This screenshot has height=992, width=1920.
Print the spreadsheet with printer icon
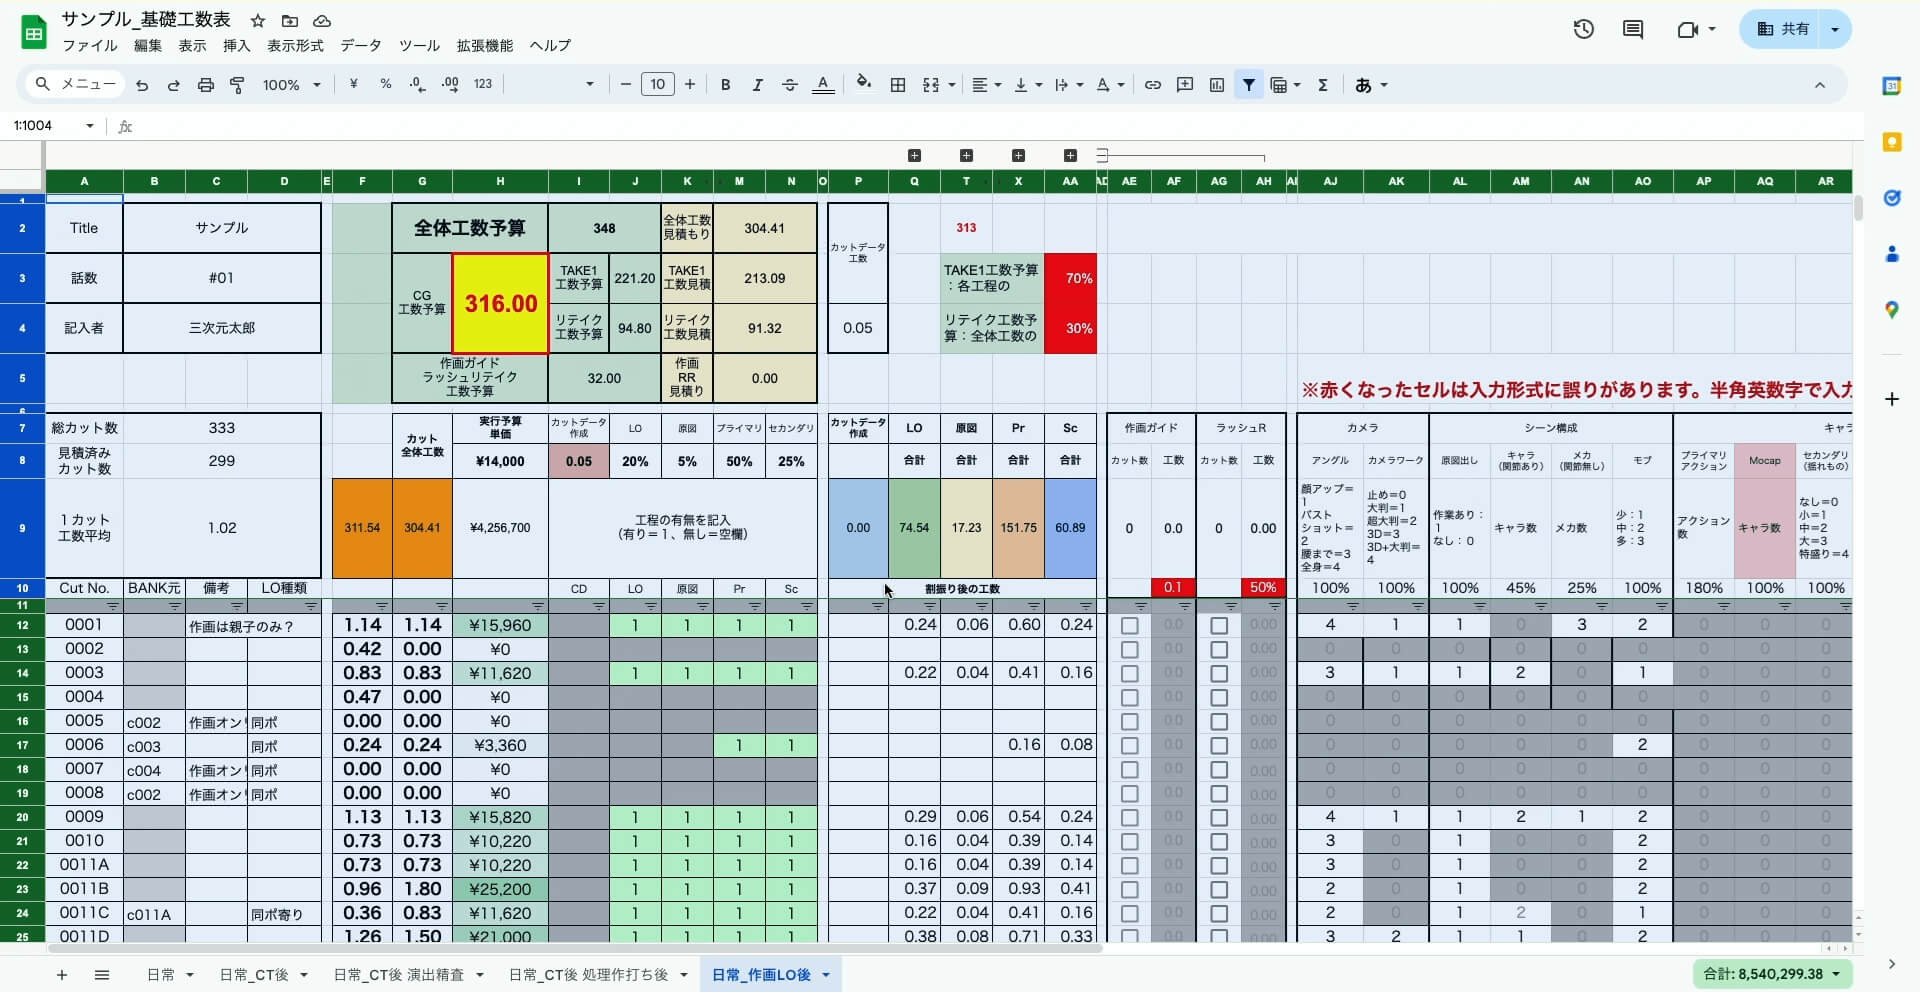[x=206, y=85]
